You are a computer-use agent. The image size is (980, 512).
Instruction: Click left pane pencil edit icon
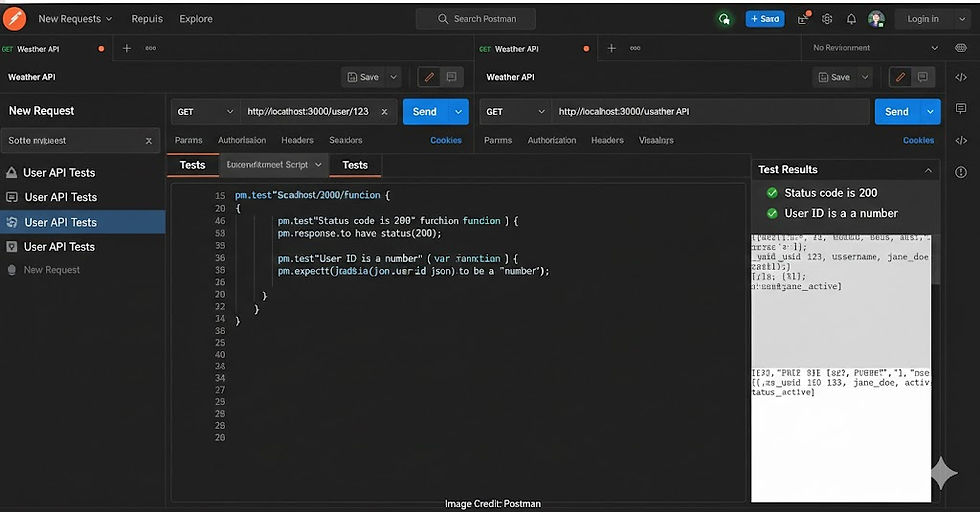(429, 77)
